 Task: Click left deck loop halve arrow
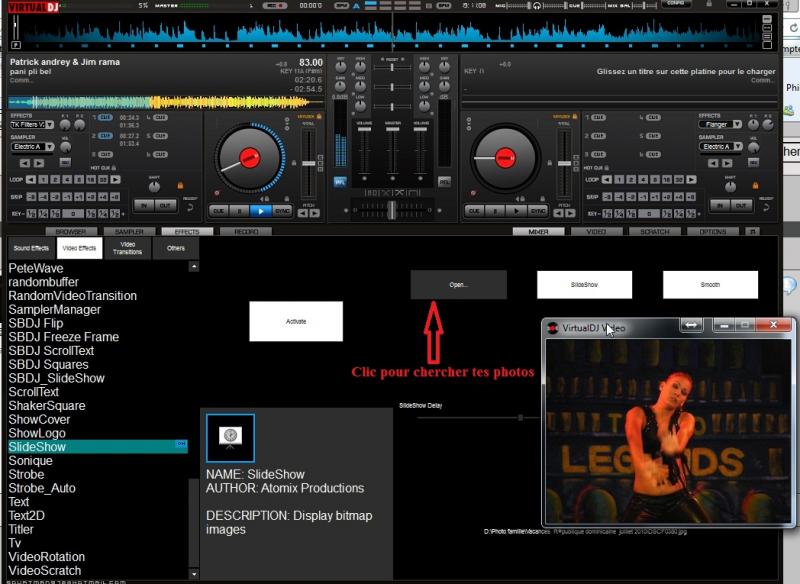(x=31, y=180)
